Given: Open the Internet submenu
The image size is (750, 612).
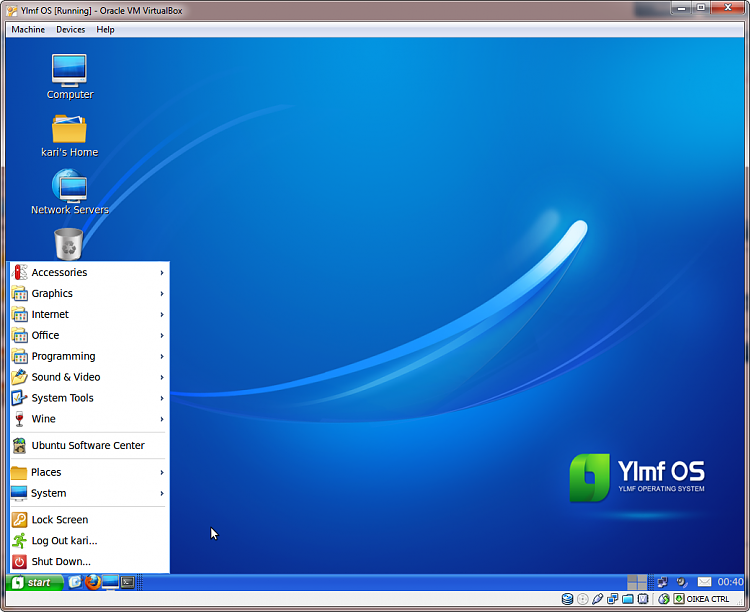Looking at the screenshot, I should pyautogui.click(x=88, y=314).
